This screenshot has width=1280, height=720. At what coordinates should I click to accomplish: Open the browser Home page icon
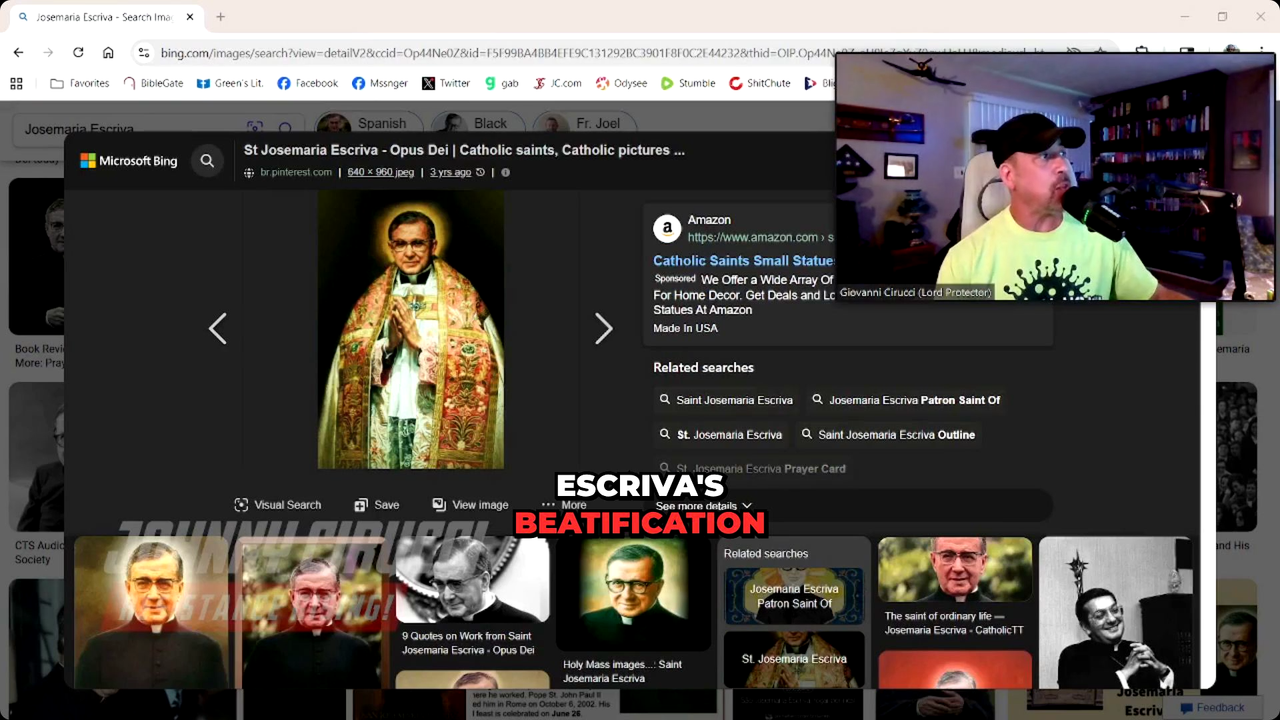pos(108,52)
